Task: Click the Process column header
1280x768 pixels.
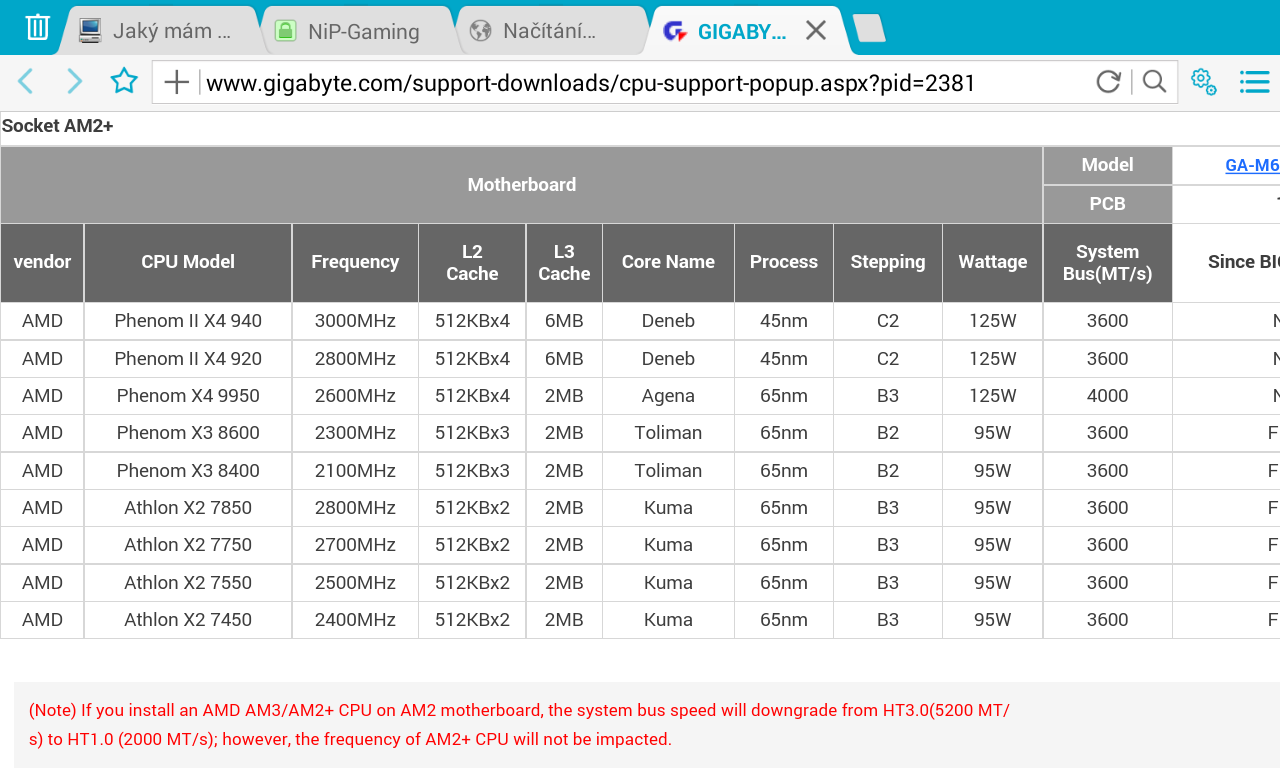Action: [x=784, y=262]
